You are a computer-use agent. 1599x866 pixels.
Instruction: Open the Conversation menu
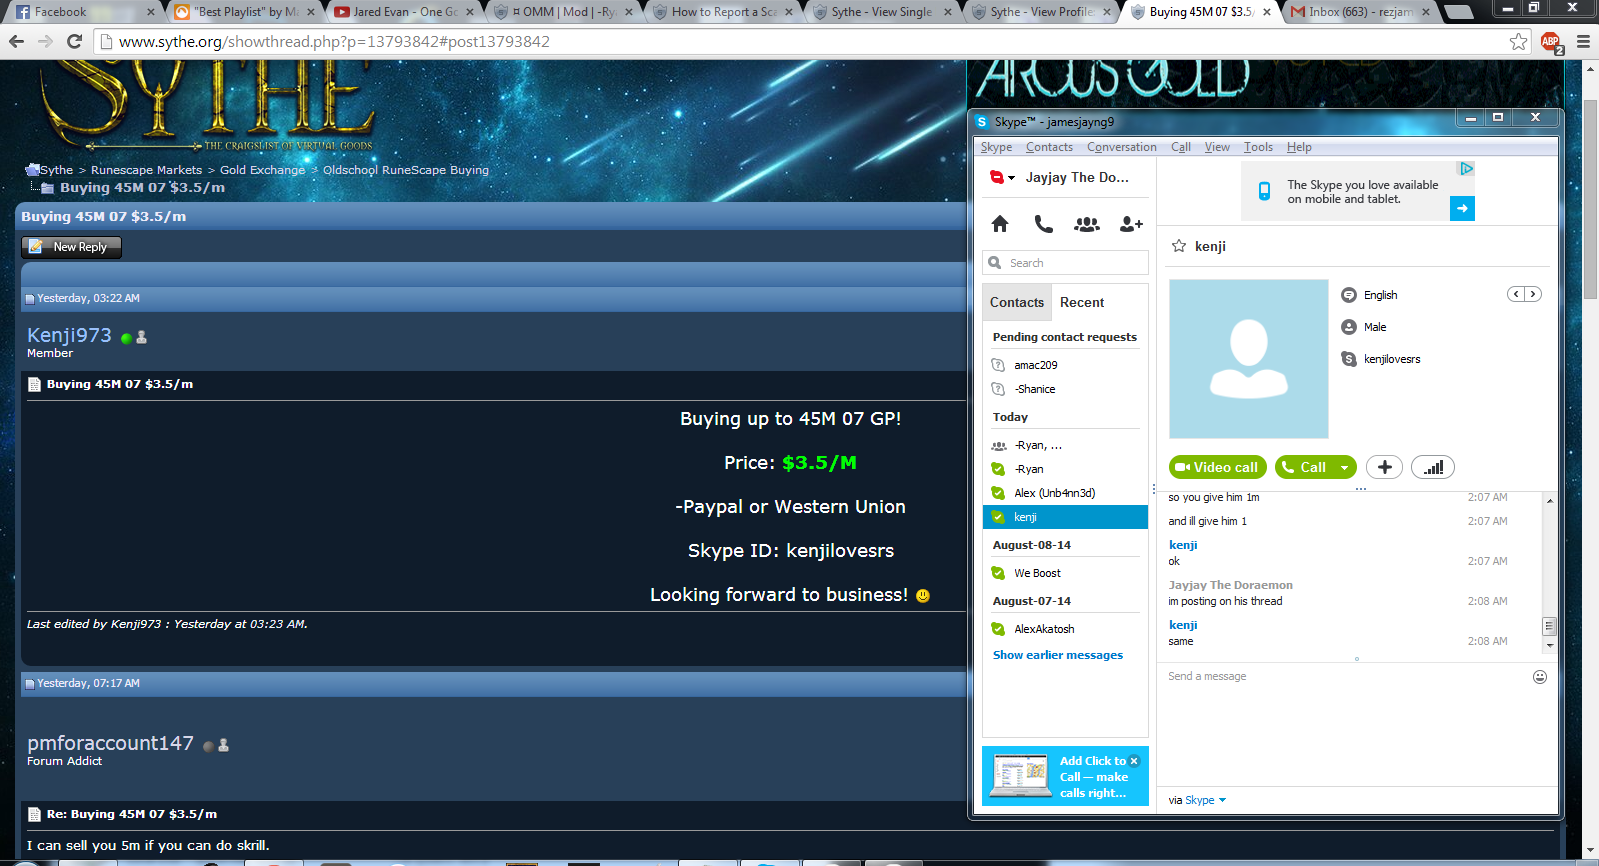pyautogui.click(x=1121, y=147)
